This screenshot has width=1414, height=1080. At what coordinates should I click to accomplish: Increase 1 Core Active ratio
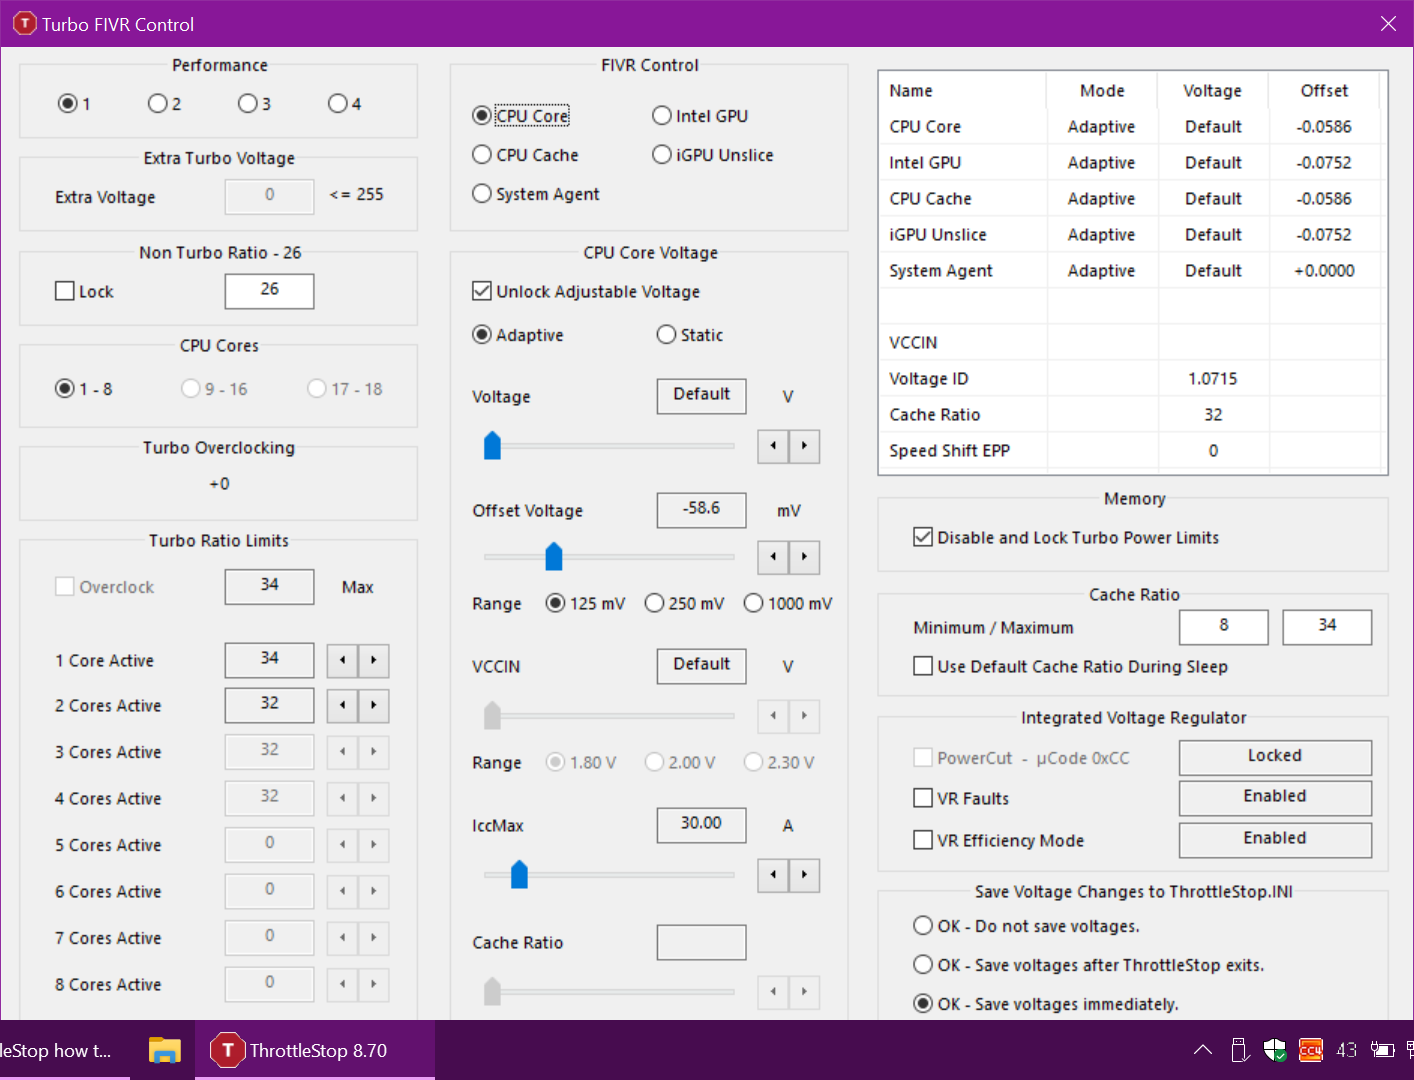pos(374,660)
